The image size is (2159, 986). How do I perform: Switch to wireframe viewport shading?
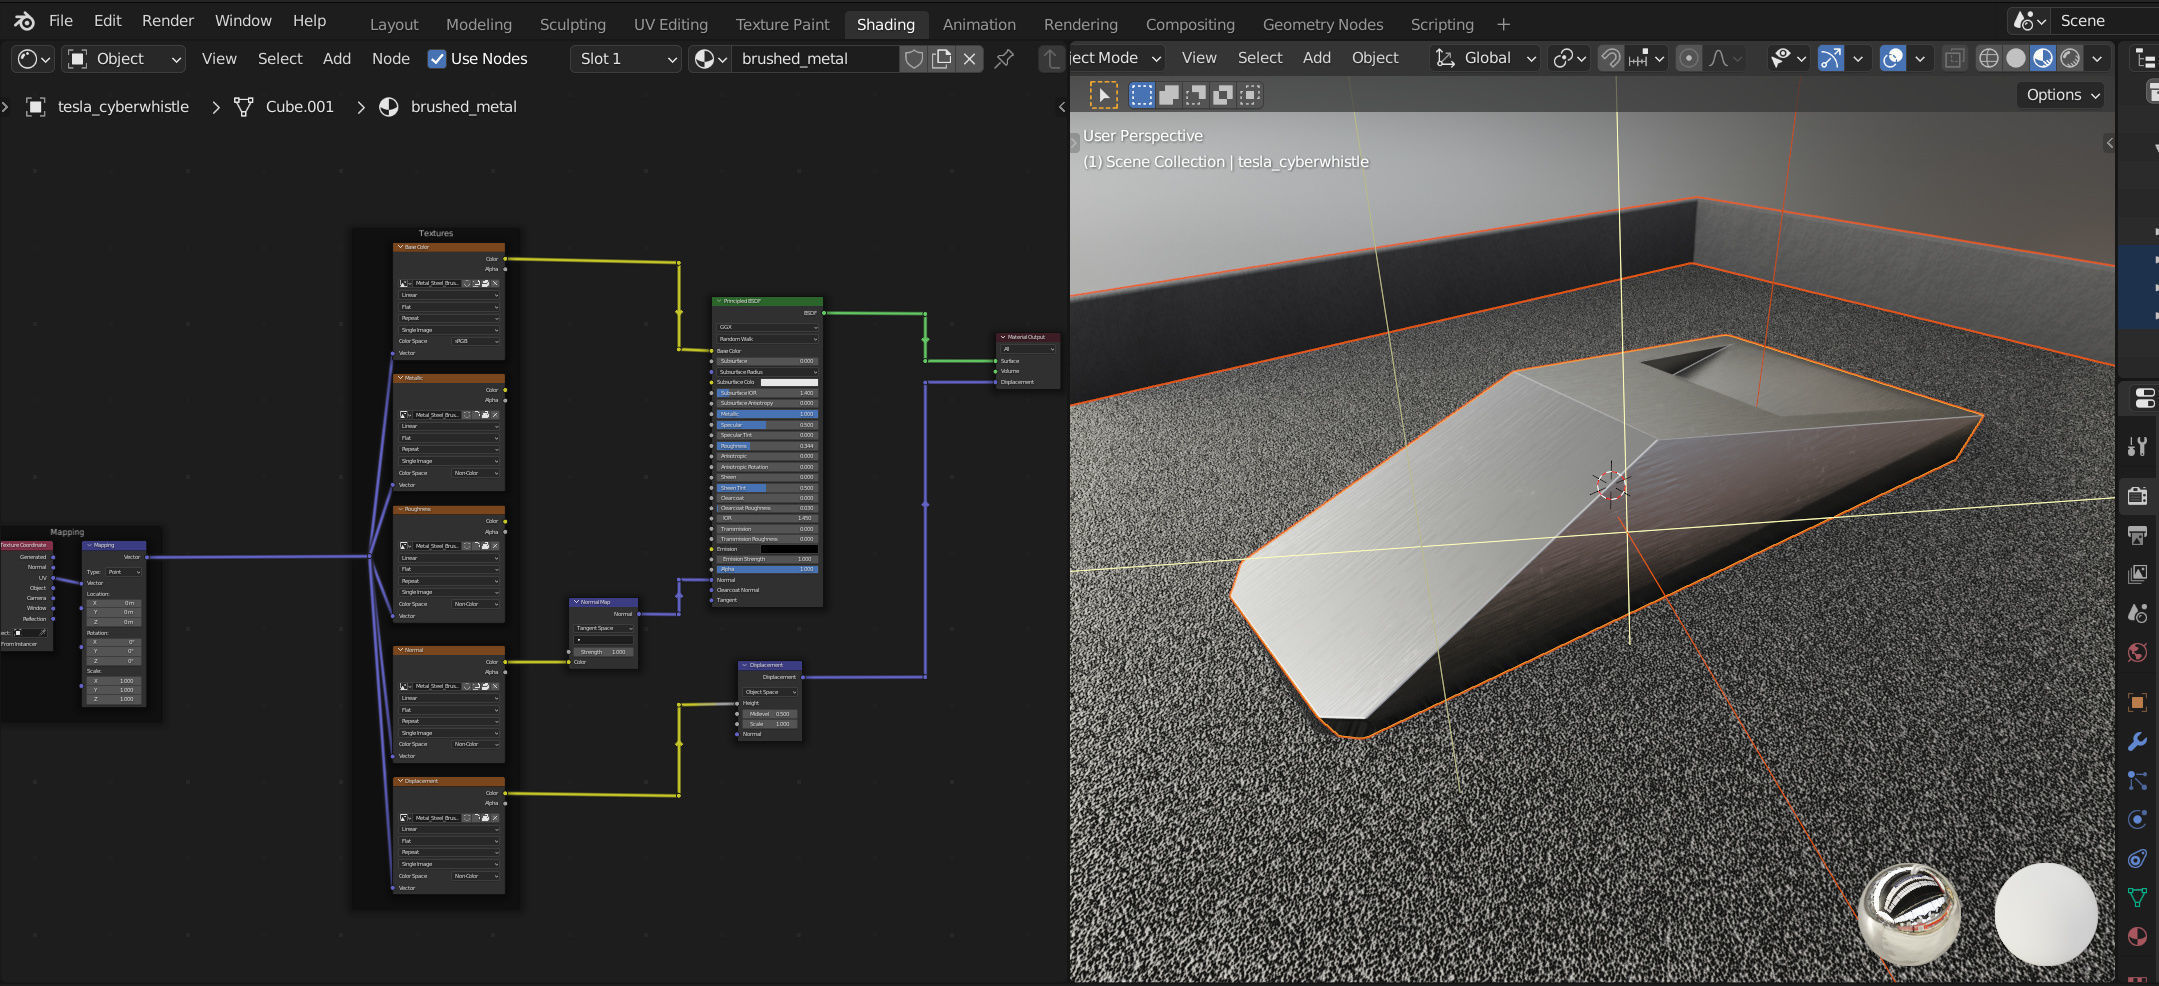pyautogui.click(x=1989, y=58)
